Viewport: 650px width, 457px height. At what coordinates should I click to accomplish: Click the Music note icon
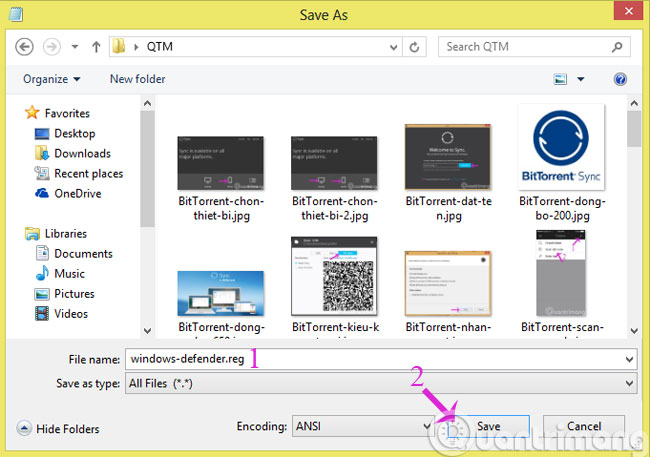[x=42, y=273]
